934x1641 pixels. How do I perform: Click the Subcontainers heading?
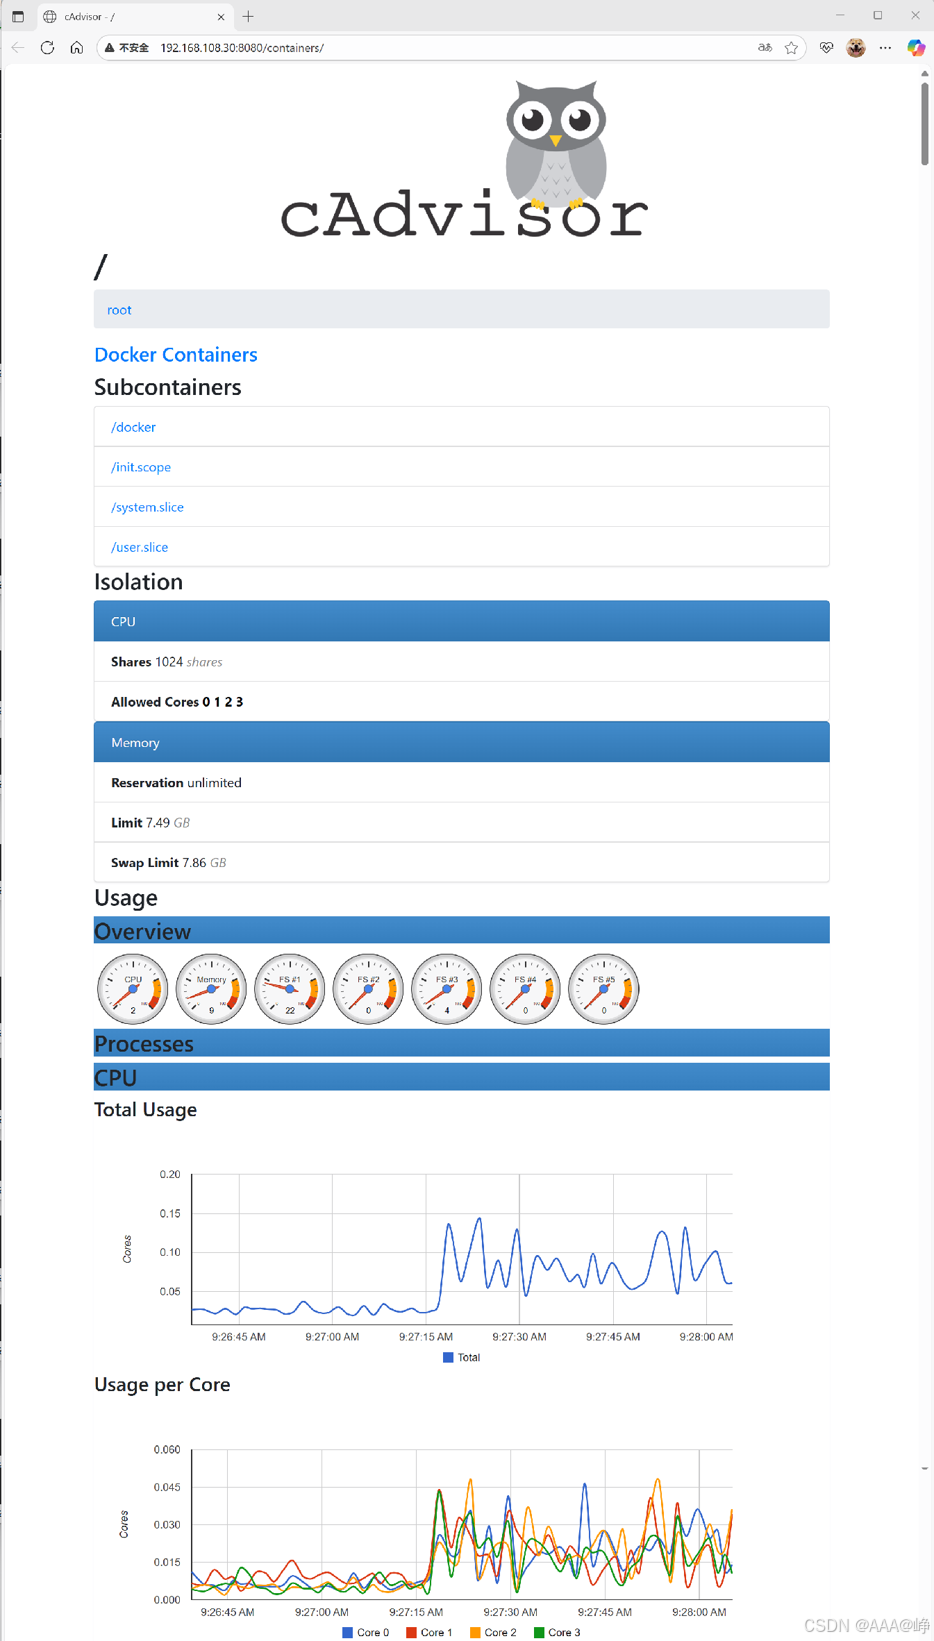(x=168, y=387)
